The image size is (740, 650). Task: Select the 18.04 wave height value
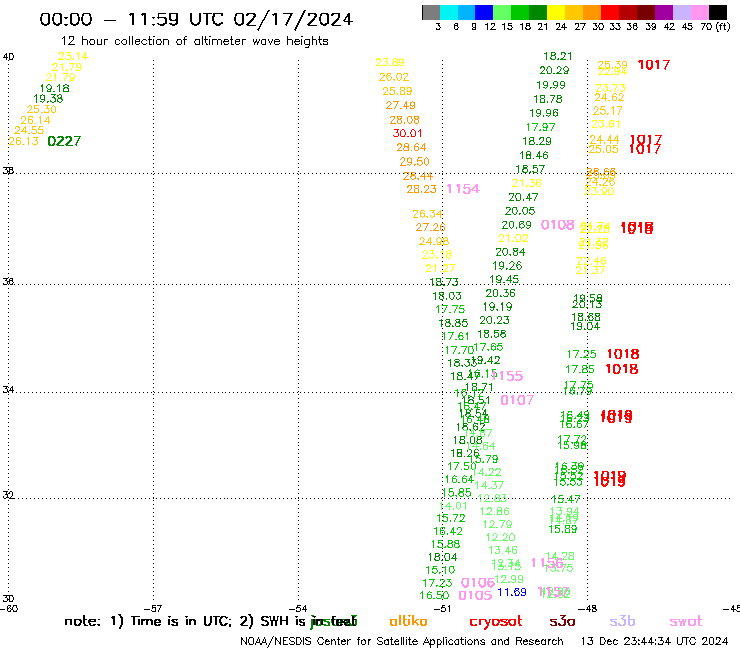tap(442, 557)
